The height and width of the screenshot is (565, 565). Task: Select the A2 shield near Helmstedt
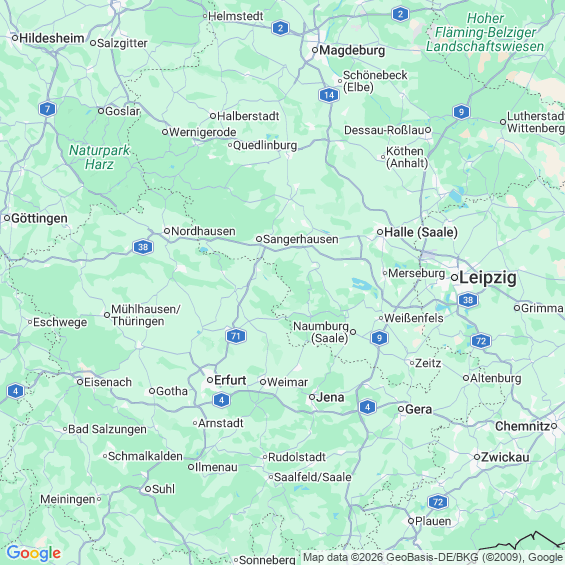point(281,28)
